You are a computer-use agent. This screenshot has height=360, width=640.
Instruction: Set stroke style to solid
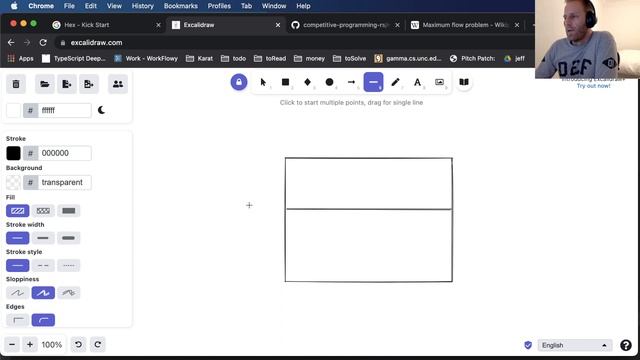click(18, 265)
